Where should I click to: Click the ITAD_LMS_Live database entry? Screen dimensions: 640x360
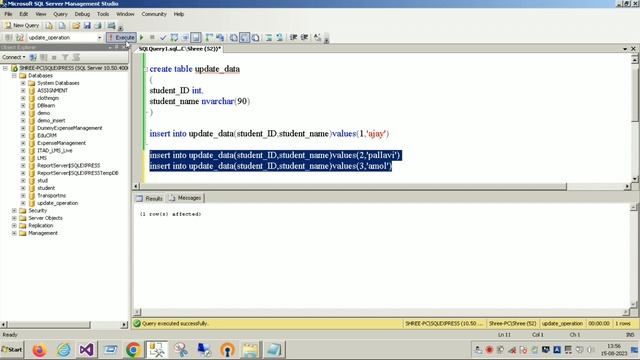(55, 151)
